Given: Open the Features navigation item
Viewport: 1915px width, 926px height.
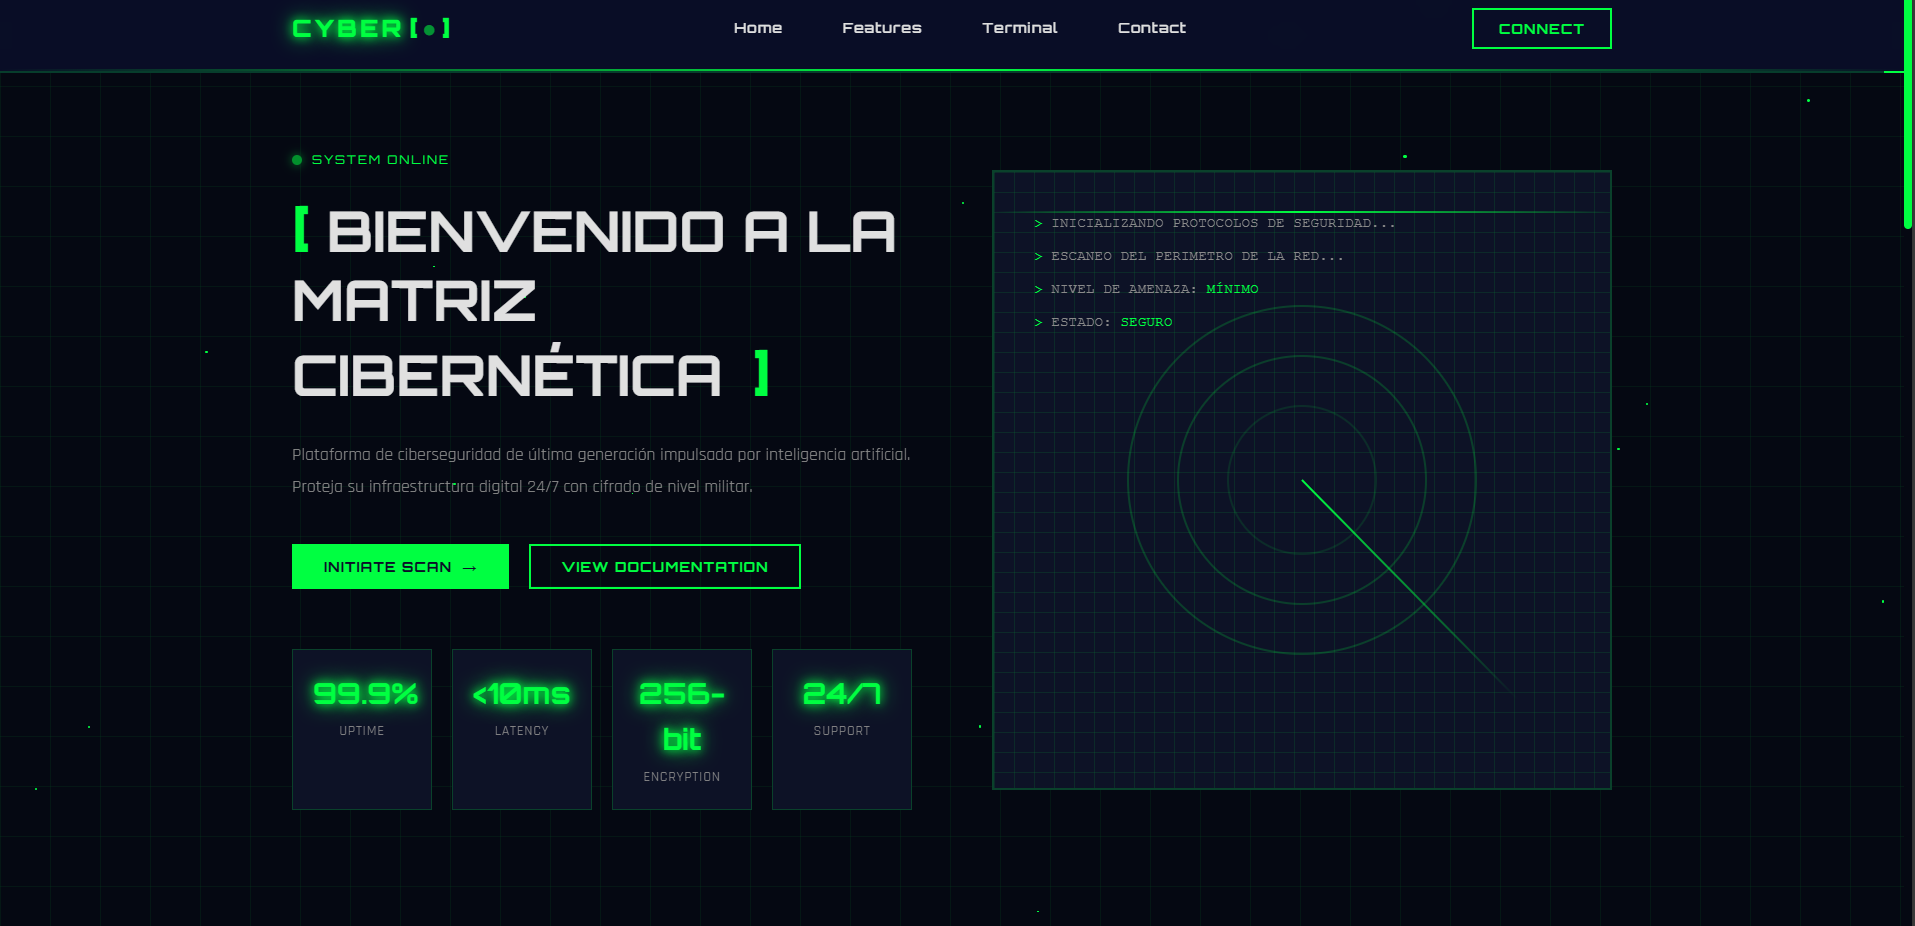Looking at the screenshot, I should tap(882, 28).
